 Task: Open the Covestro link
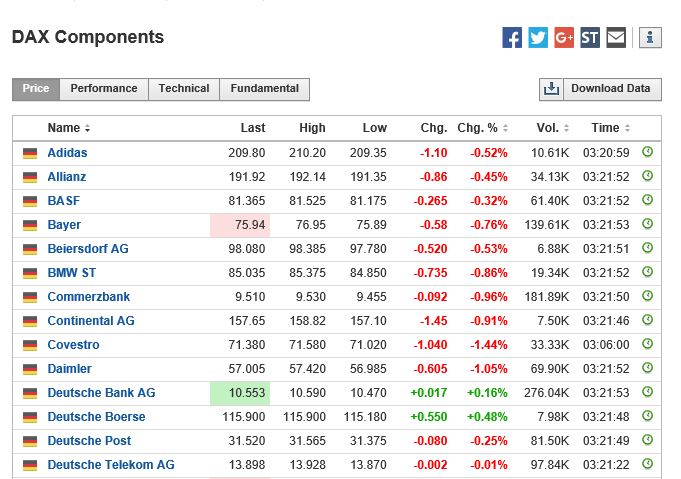pyautogui.click(x=73, y=345)
